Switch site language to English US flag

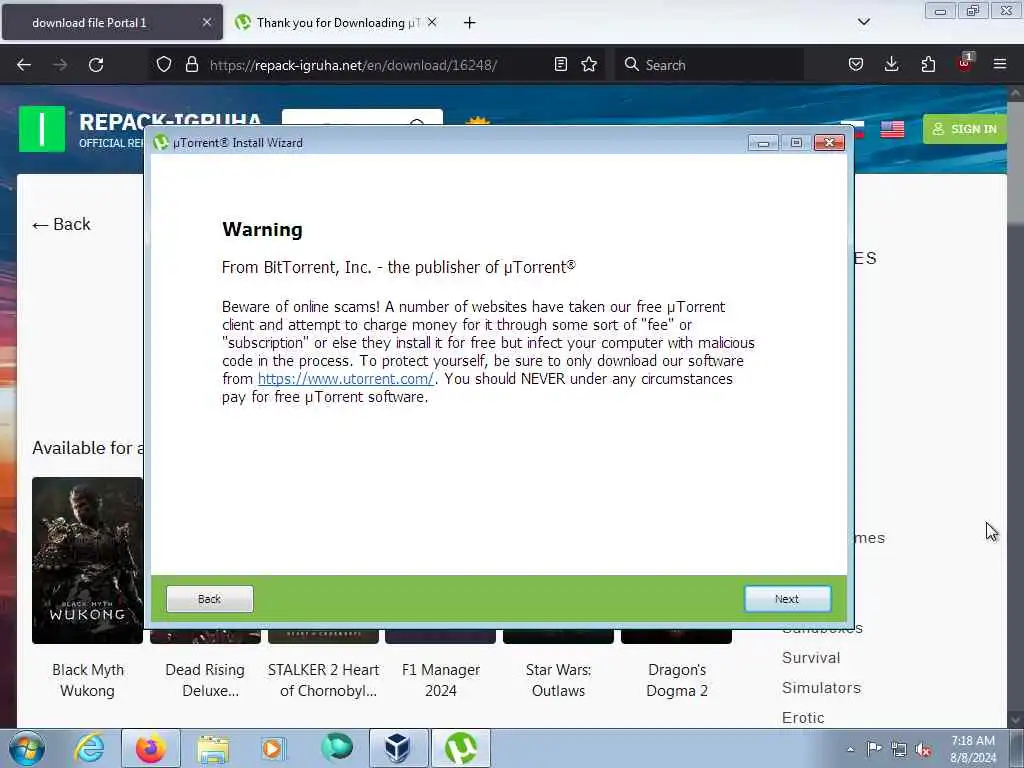(892, 129)
